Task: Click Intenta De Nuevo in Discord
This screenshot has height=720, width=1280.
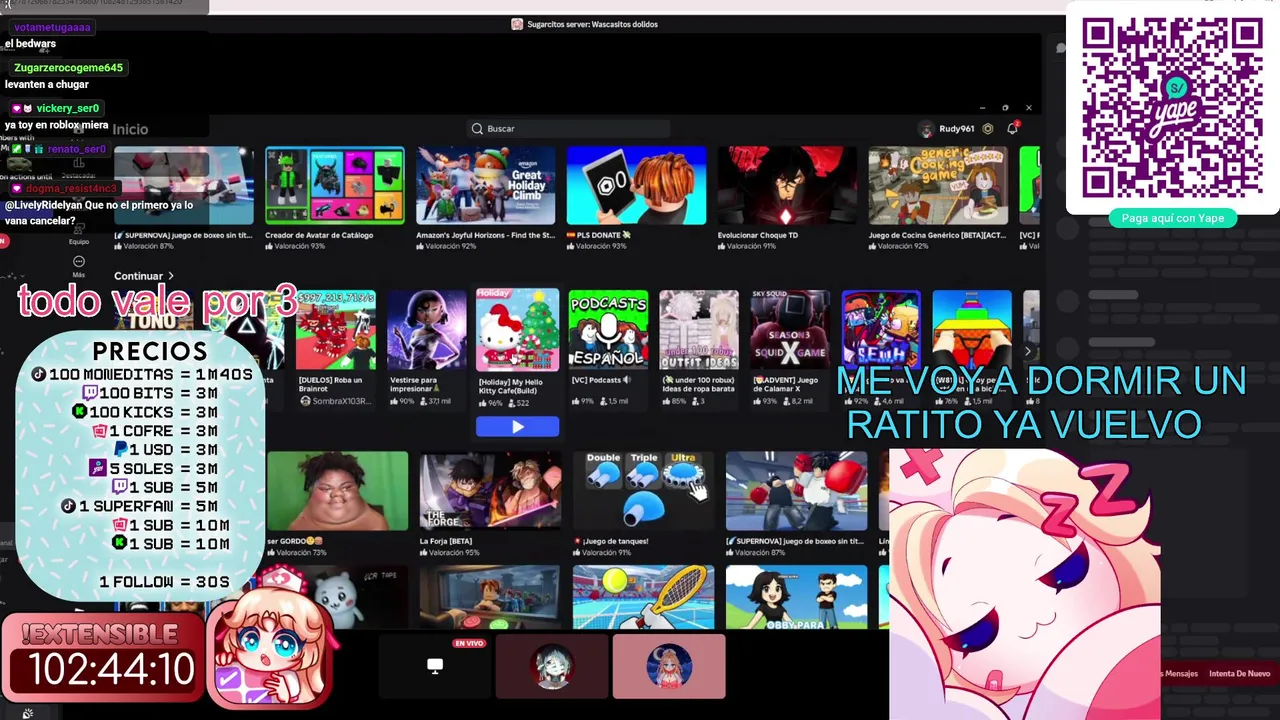Action: [1239, 674]
